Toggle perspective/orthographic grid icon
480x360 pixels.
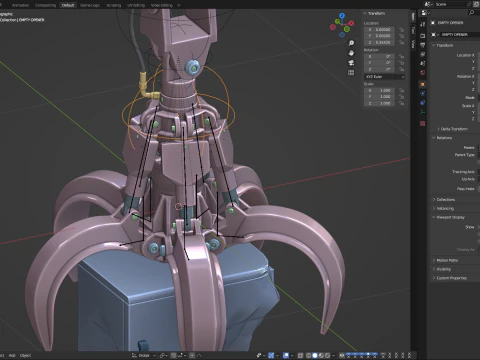pos(351,73)
